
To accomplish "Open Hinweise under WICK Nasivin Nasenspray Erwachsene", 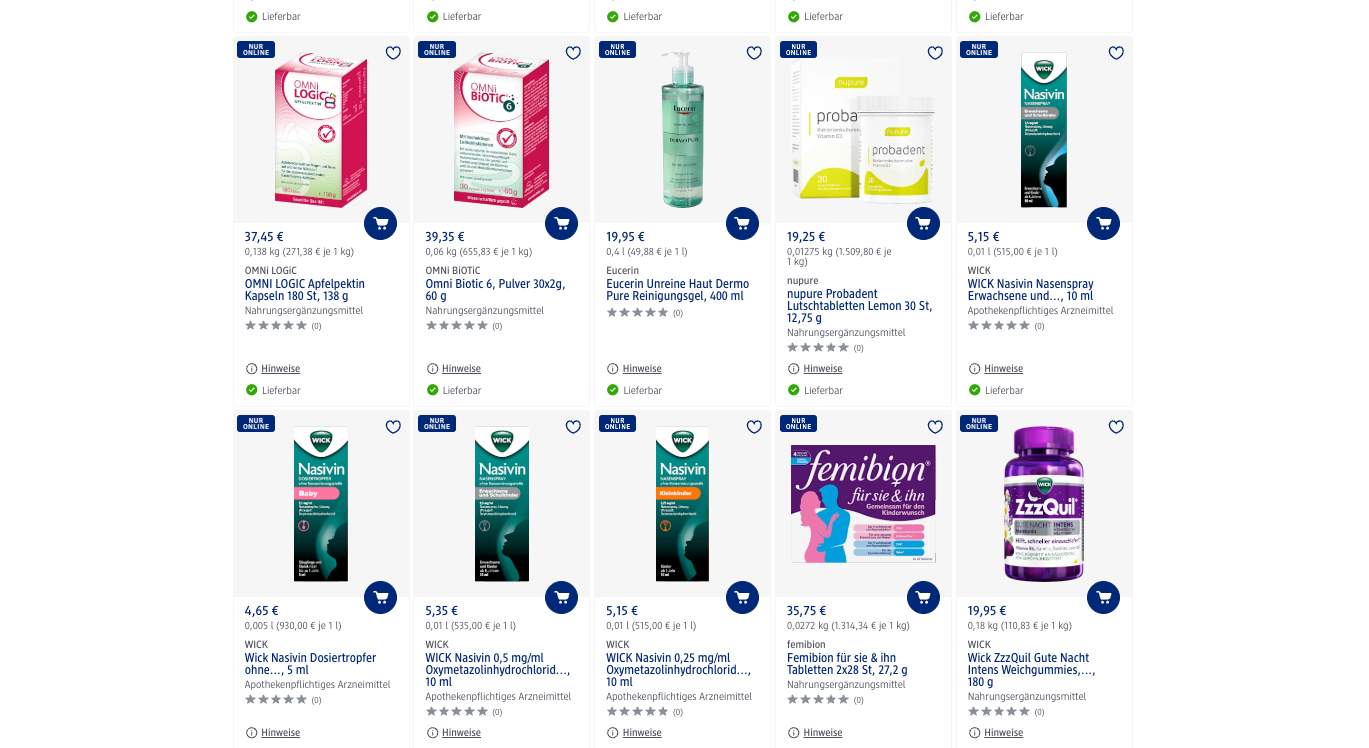I will coord(996,369).
